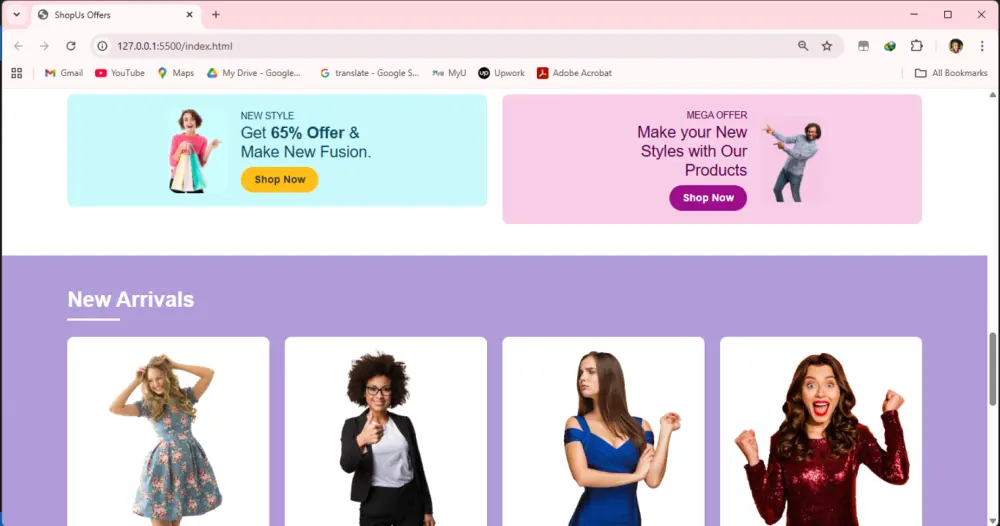Image resolution: width=1000 pixels, height=526 pixels.
Task: Open the apps grid in bookmarks bar
Action: (x=17, y=73)
